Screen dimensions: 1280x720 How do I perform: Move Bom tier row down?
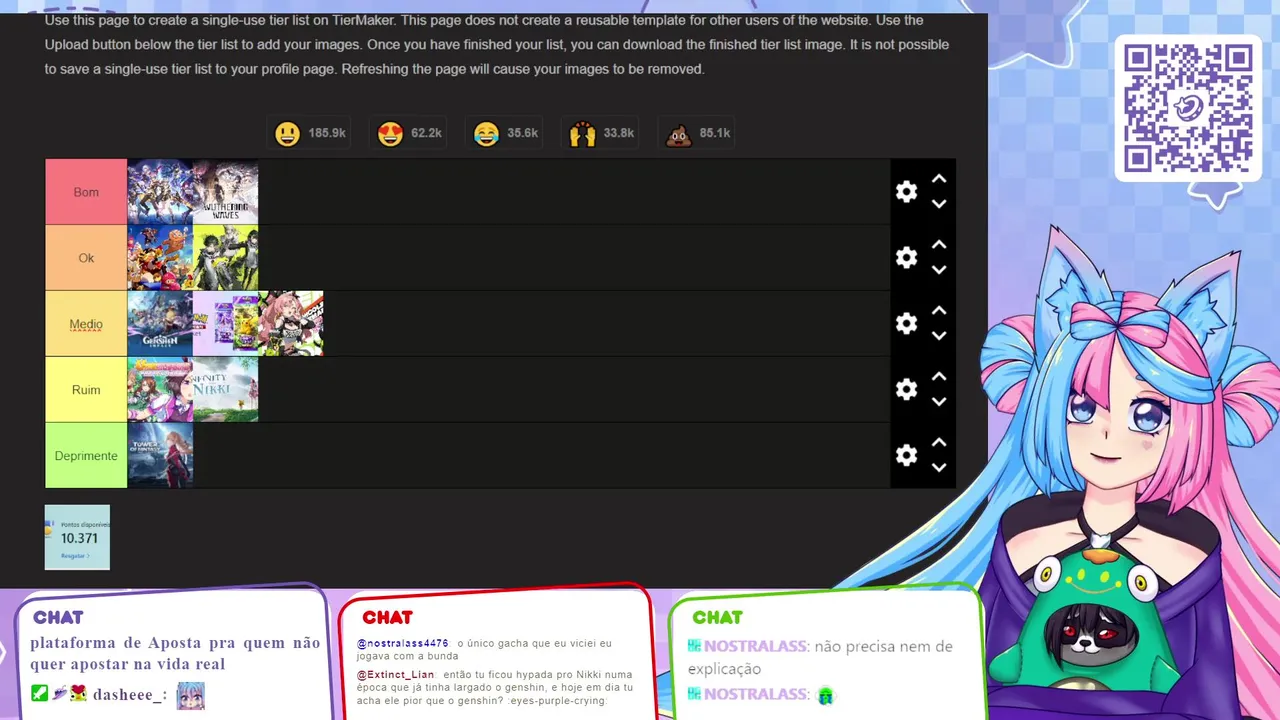coord(939,204)
